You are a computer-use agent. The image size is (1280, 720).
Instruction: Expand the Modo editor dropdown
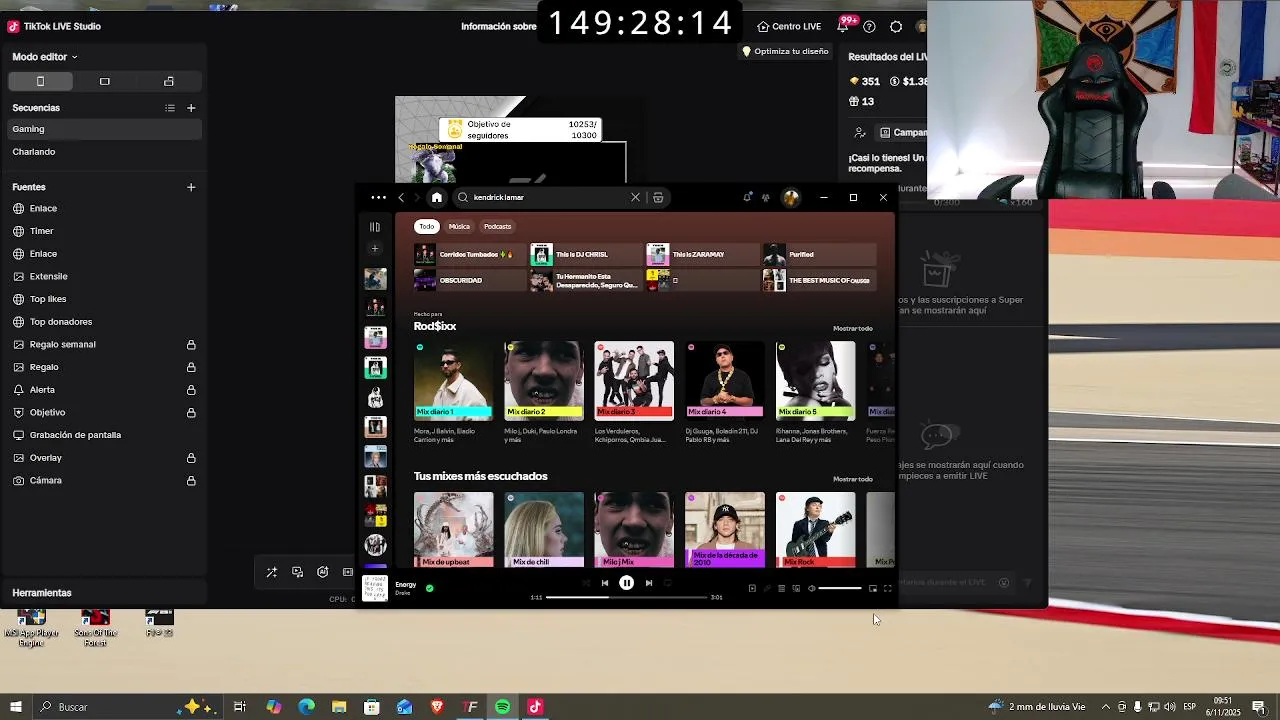[45, 57]
